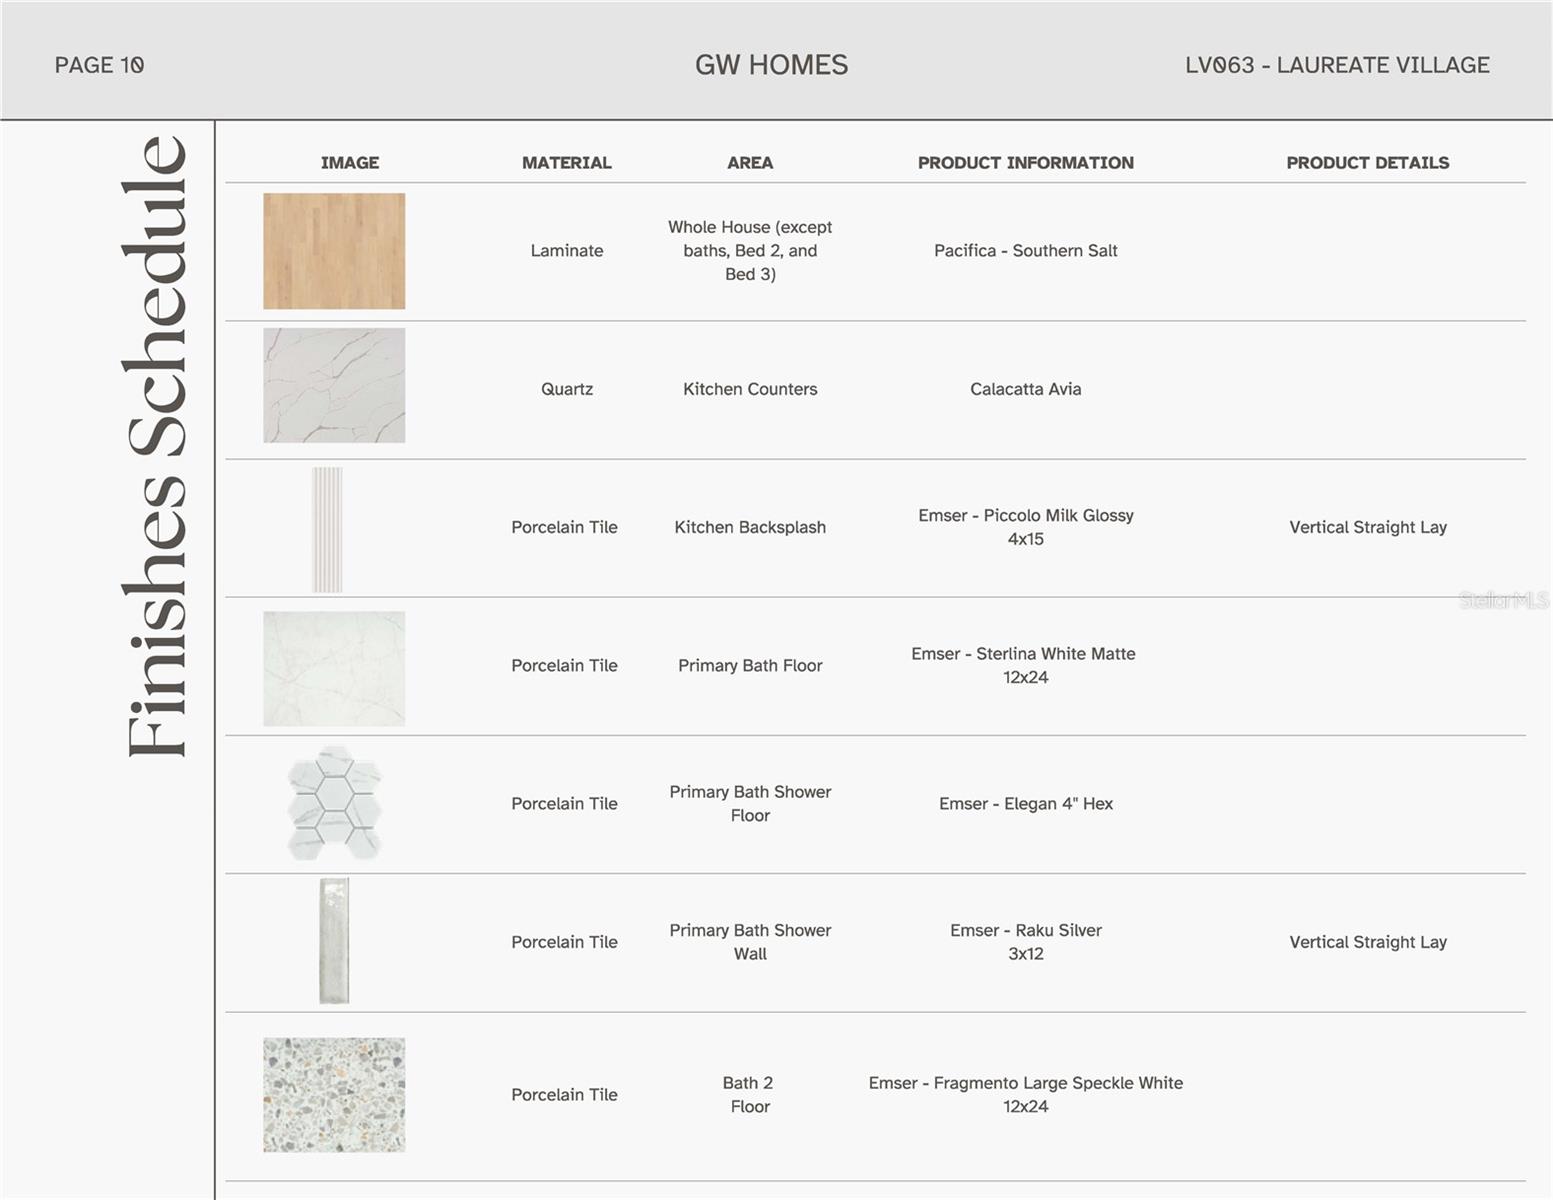
Task: Select the Pacifica - Southern Salt product text
Action: (x=1025, y=251)
